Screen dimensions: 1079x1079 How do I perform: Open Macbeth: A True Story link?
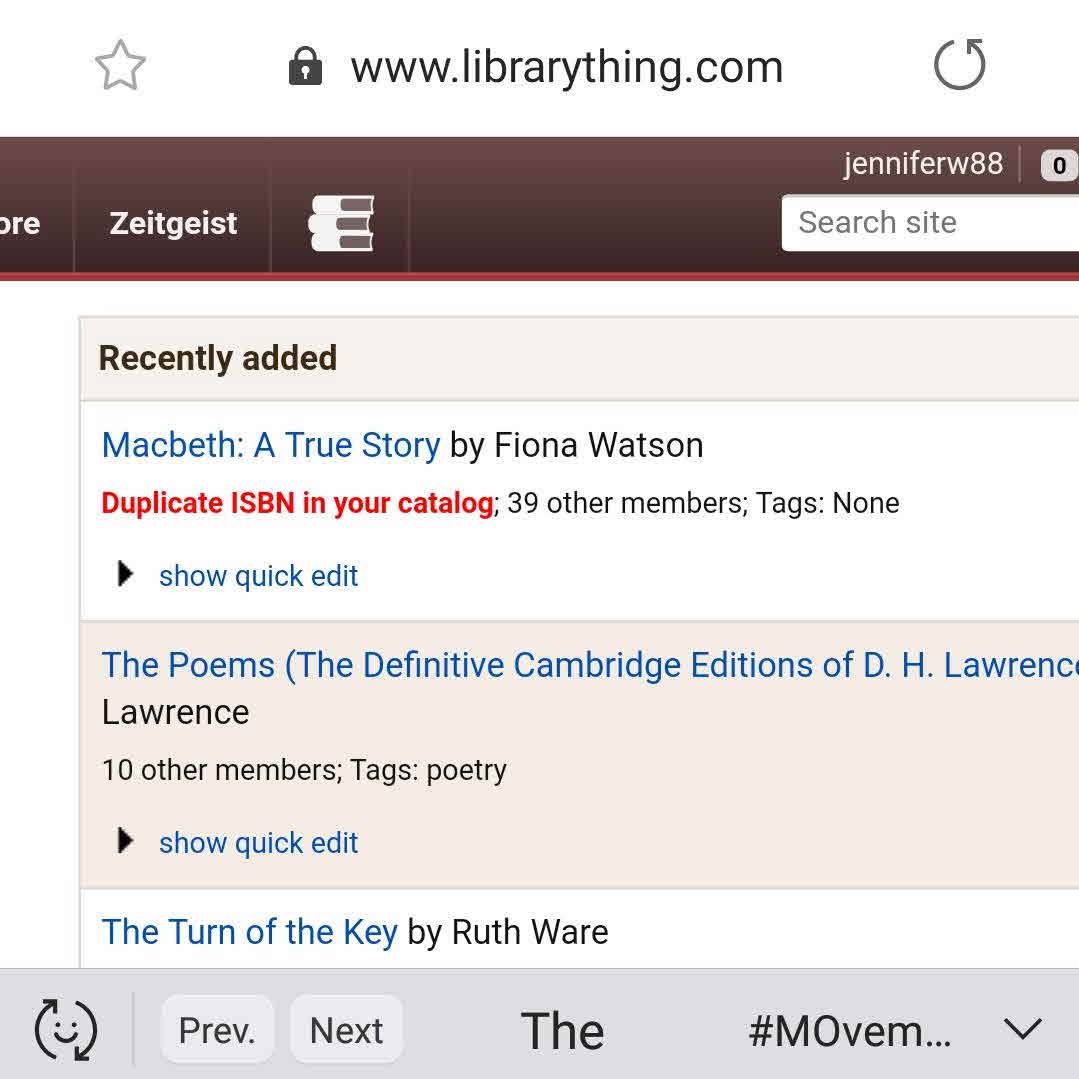pos(271,445)
